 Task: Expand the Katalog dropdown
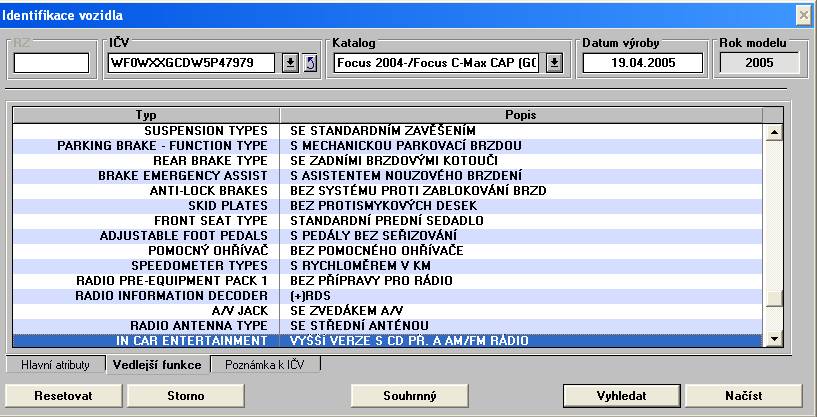point(554,64)
